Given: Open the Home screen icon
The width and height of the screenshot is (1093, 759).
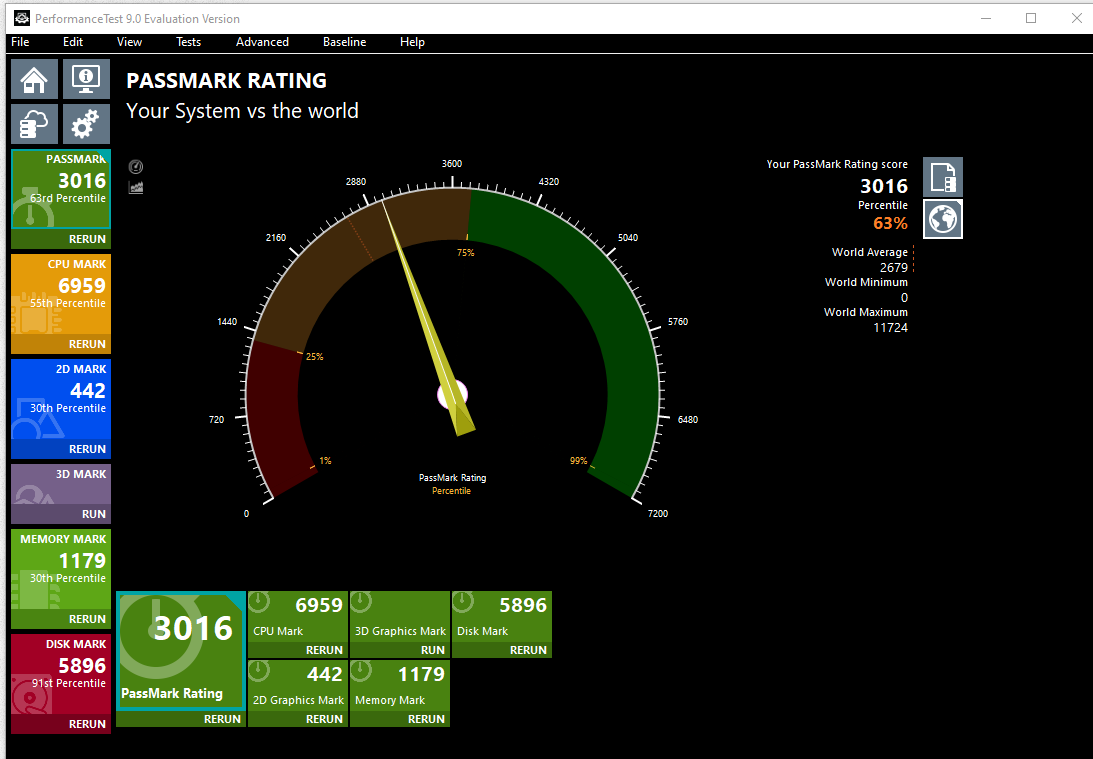Looking at the screenshot, I should coord(34,79).
